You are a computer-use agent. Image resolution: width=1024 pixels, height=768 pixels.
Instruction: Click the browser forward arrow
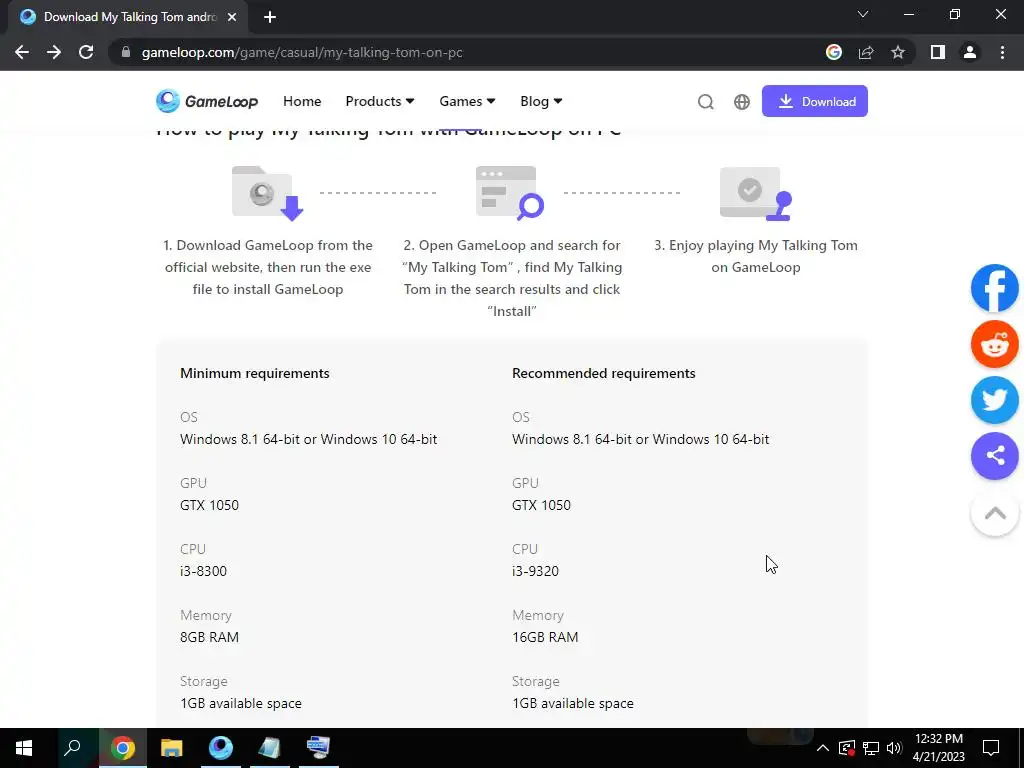[54, 52]
